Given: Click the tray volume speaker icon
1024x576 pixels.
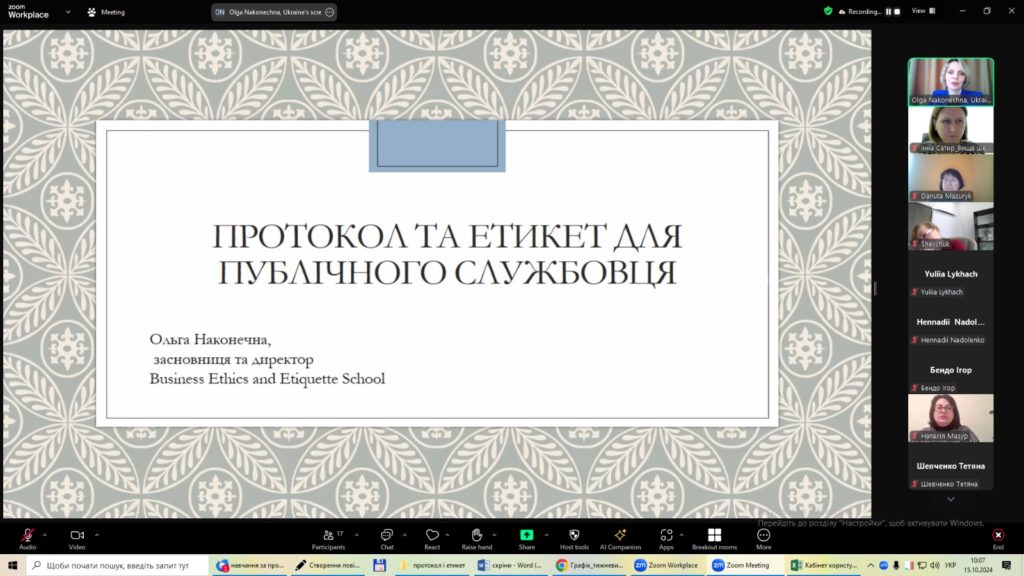Looking at the screenshot, I should tap(935, 565).
